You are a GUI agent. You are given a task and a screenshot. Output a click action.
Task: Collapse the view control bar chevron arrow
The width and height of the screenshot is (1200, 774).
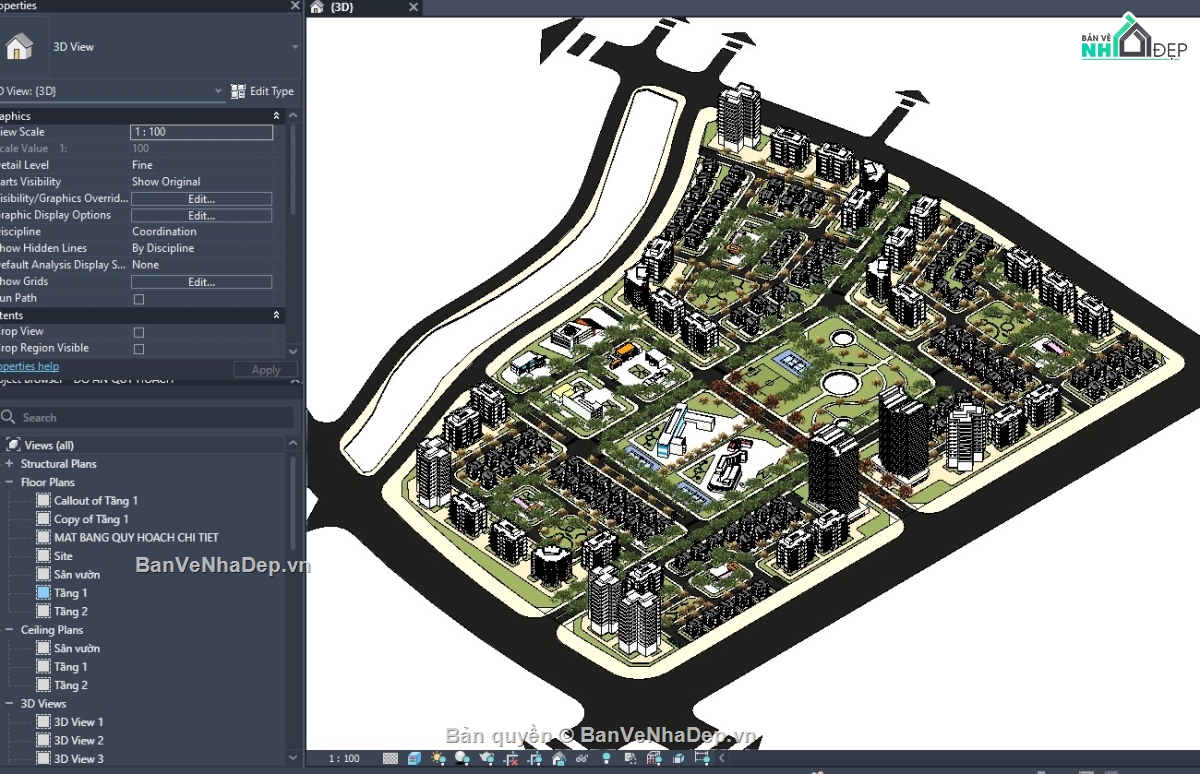point(721,758)
